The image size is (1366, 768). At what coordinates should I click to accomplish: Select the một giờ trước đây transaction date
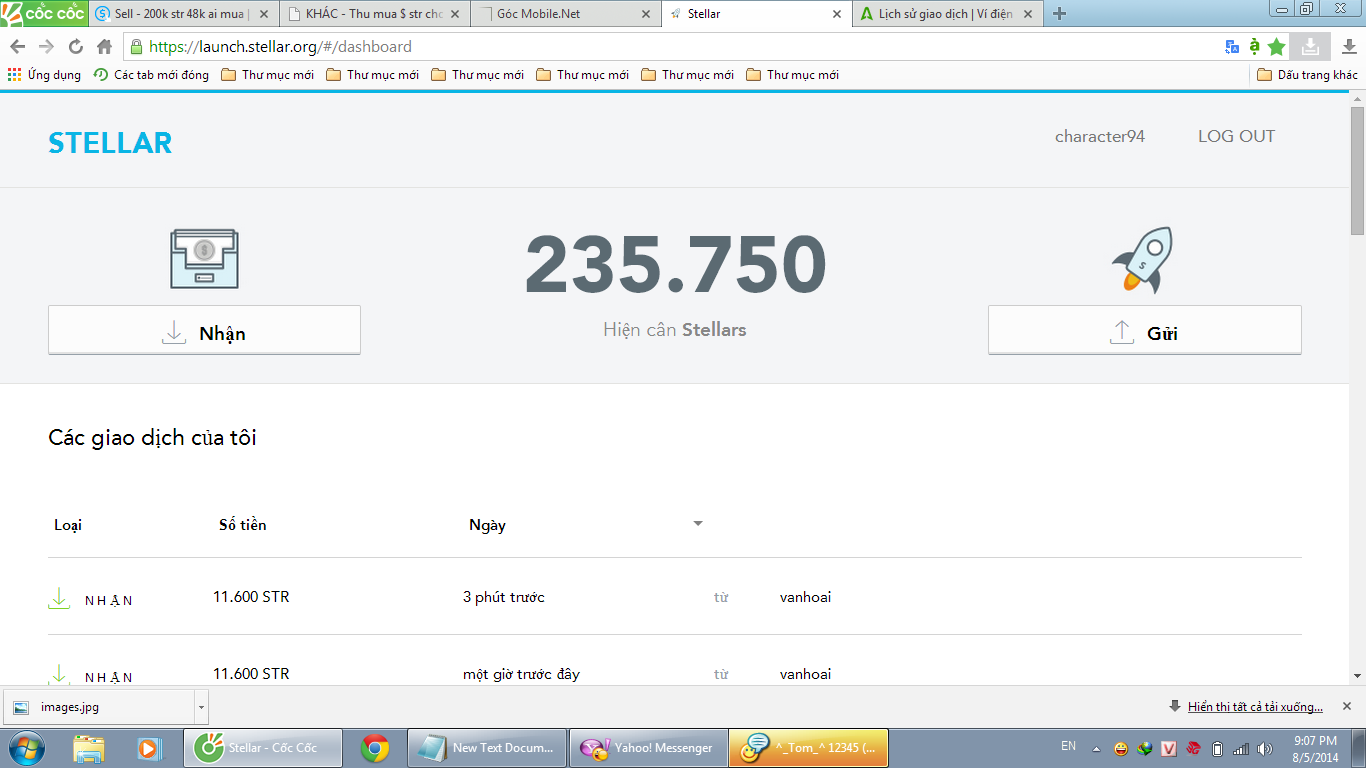click(x=521, y=674)
